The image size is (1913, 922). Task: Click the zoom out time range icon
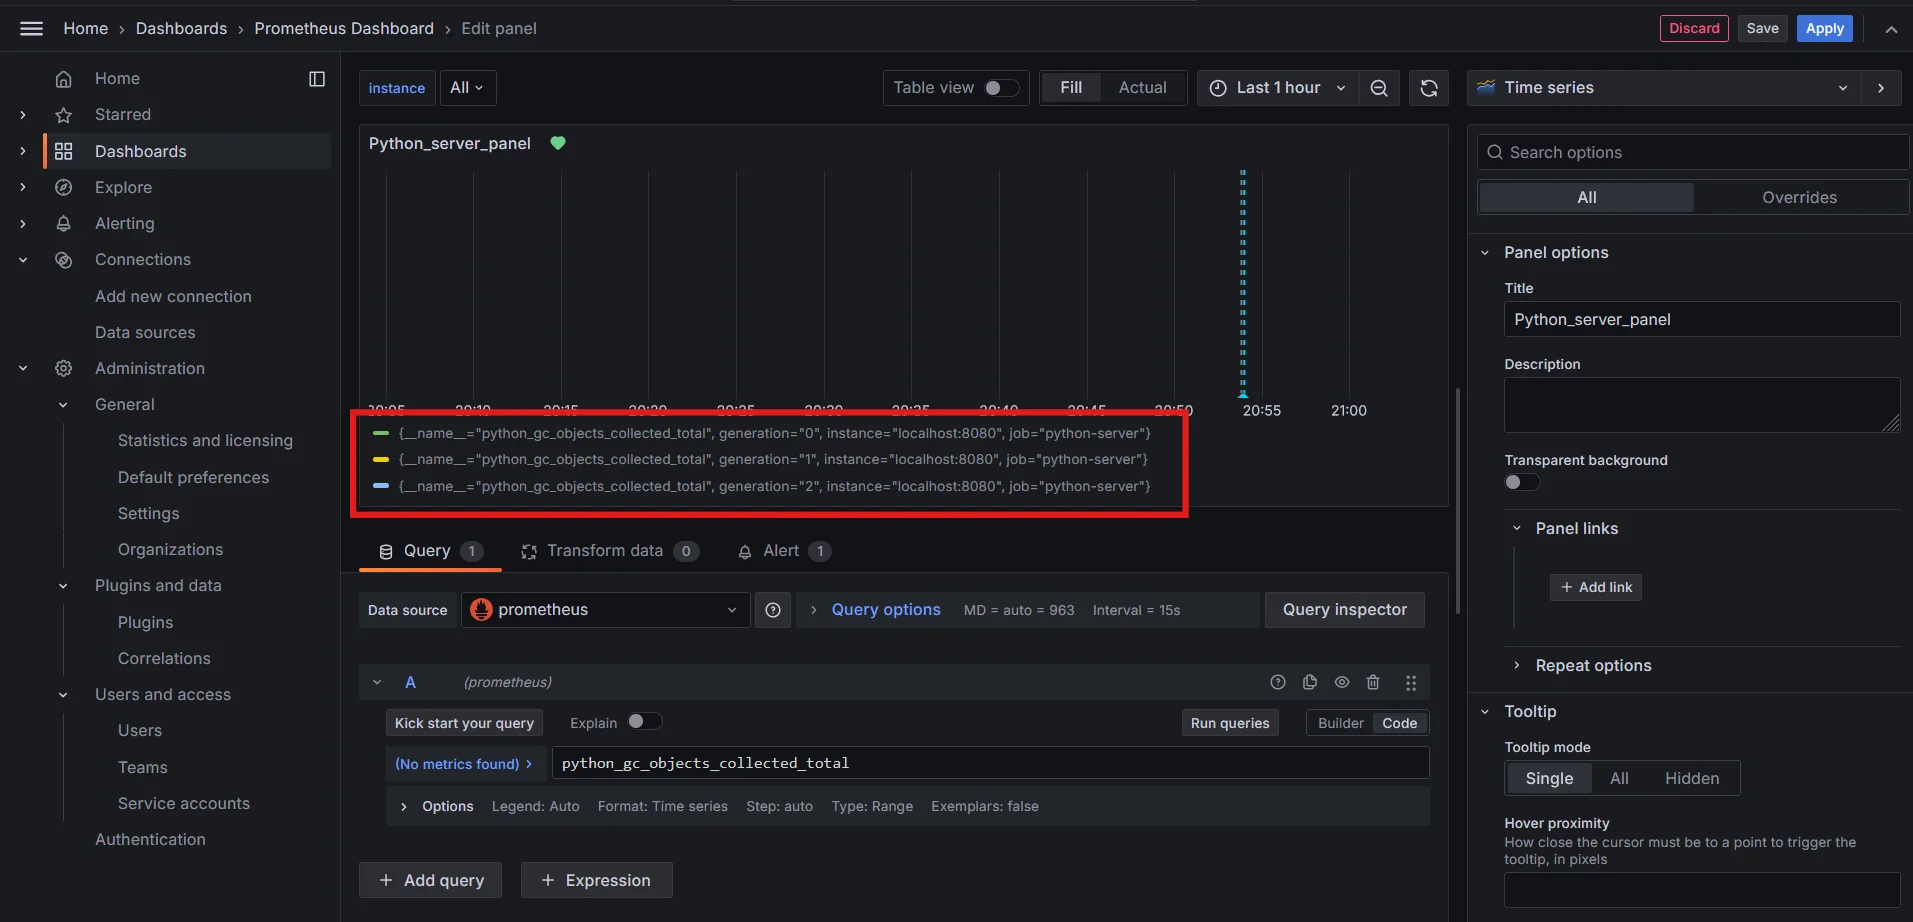[x=1379, y=88]
